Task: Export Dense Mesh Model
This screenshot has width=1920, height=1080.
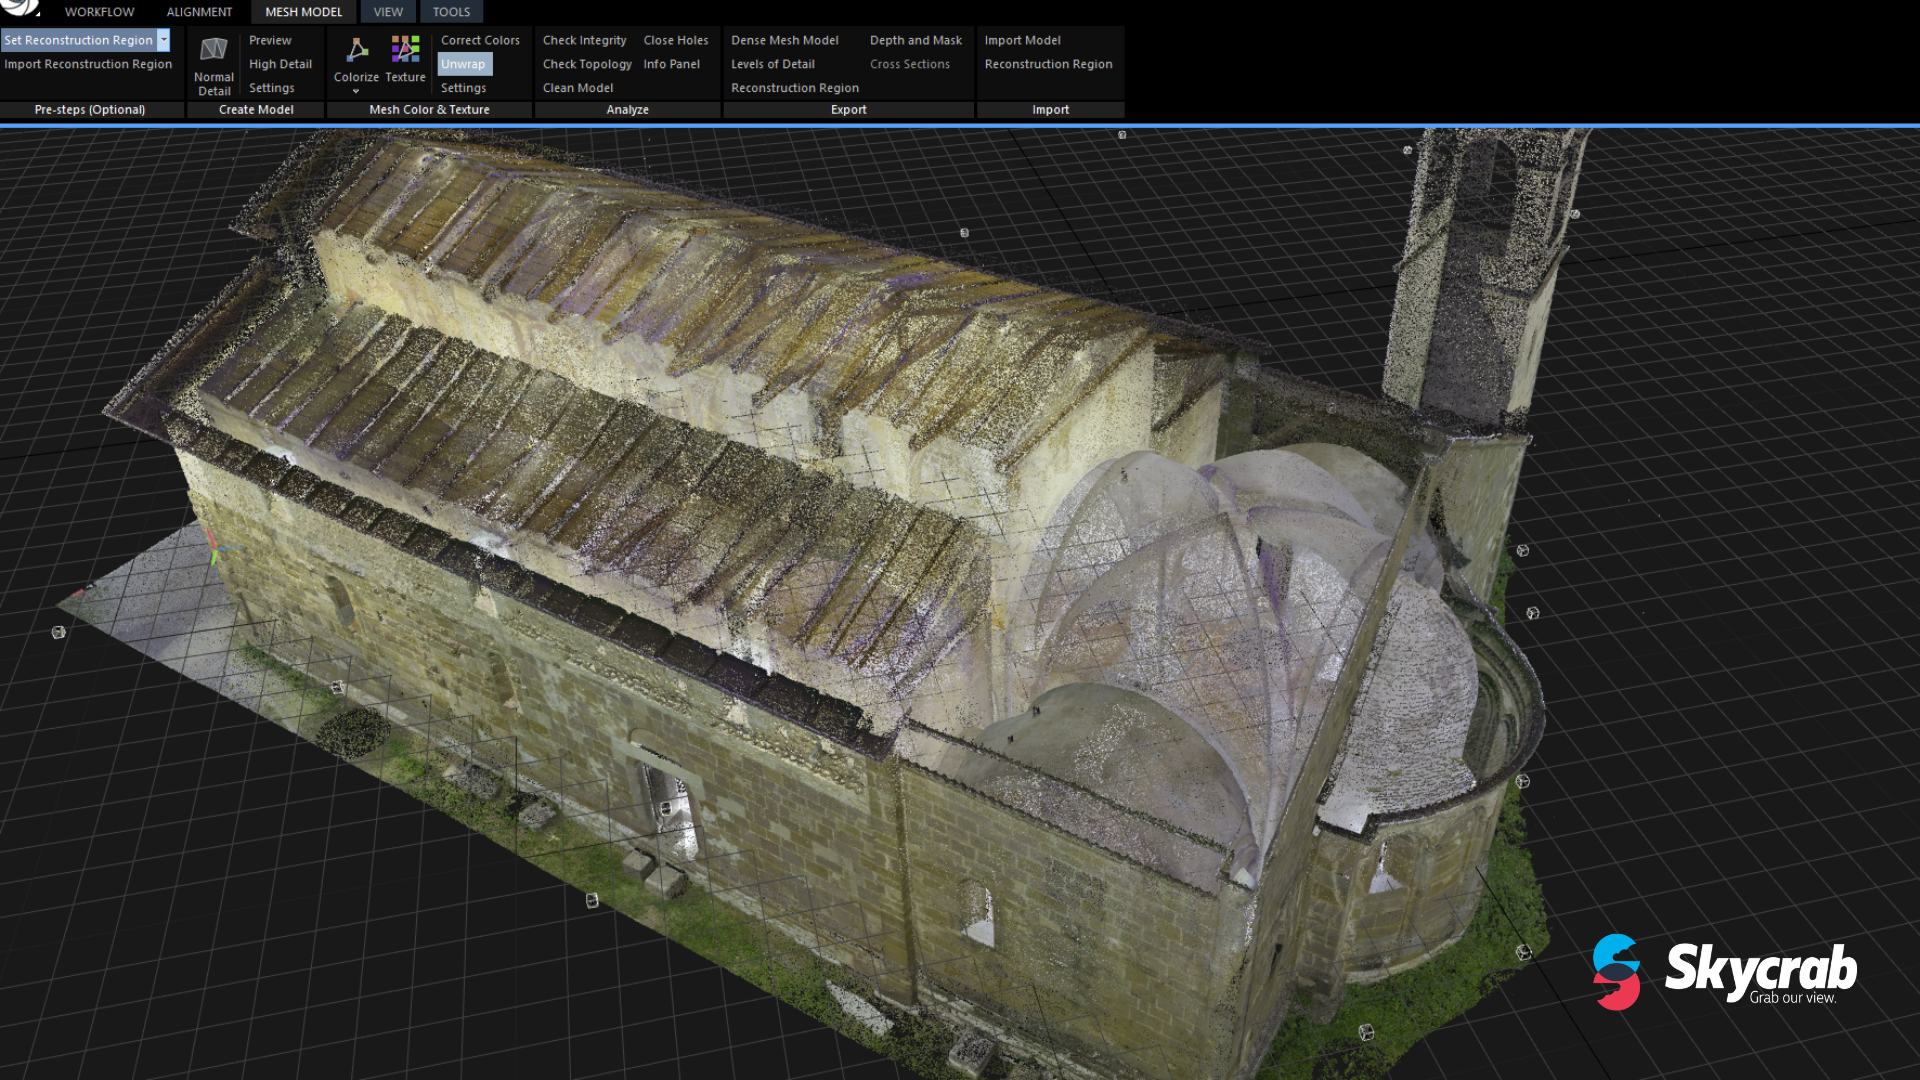Action: pos(784,40)
